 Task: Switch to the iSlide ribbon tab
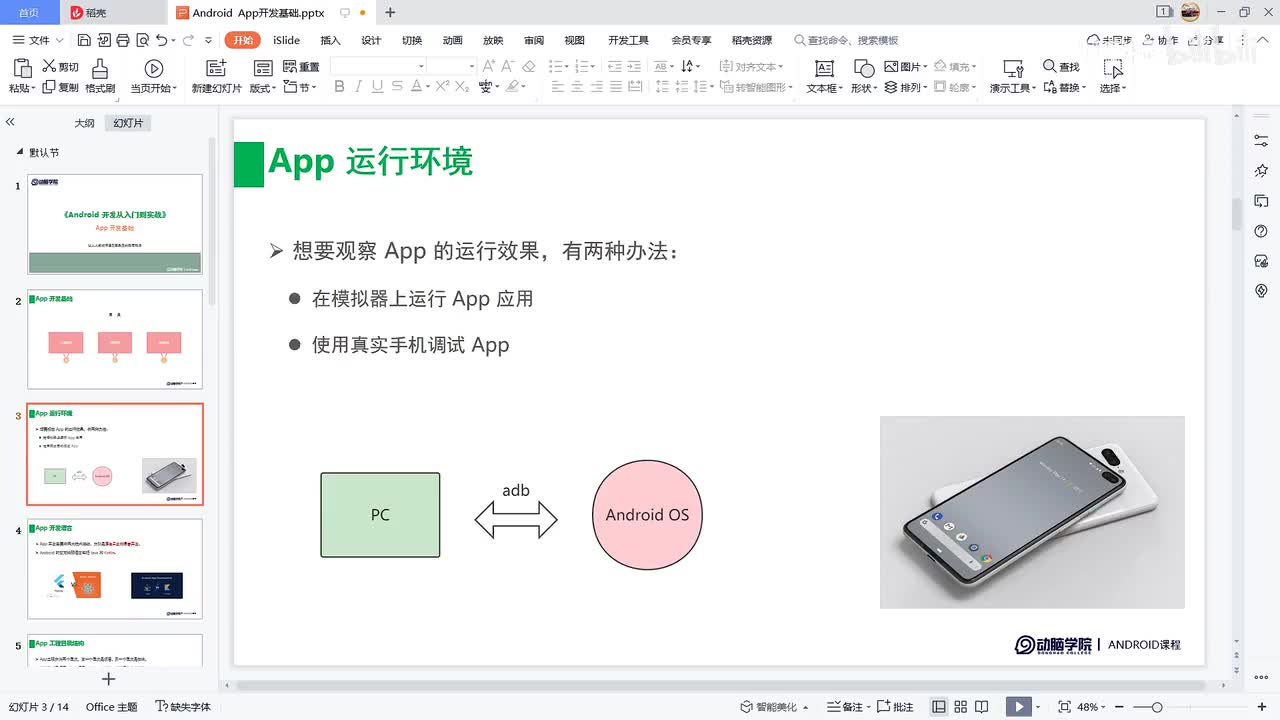pyautogui.click(x=286, y=40)
